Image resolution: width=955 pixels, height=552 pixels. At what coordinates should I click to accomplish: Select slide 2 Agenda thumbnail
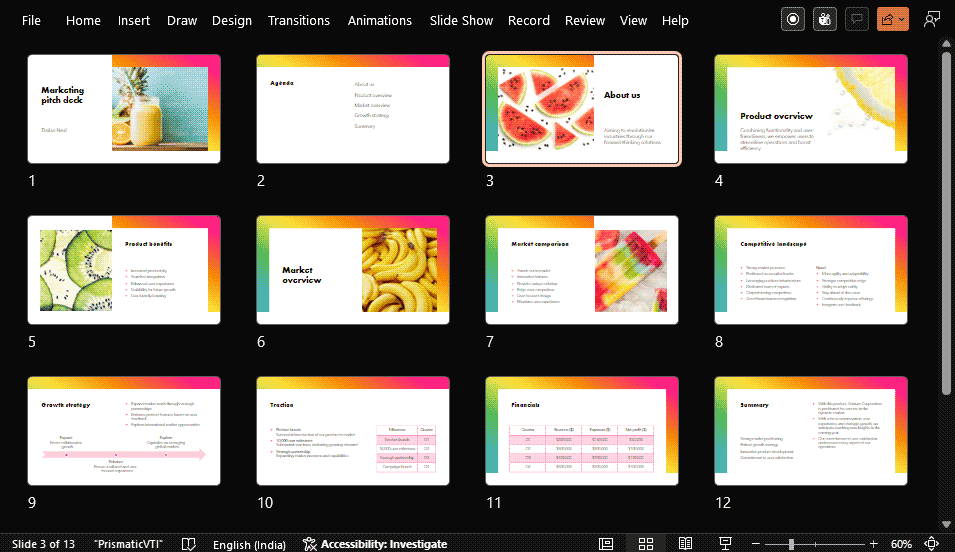tap(353, 109)
